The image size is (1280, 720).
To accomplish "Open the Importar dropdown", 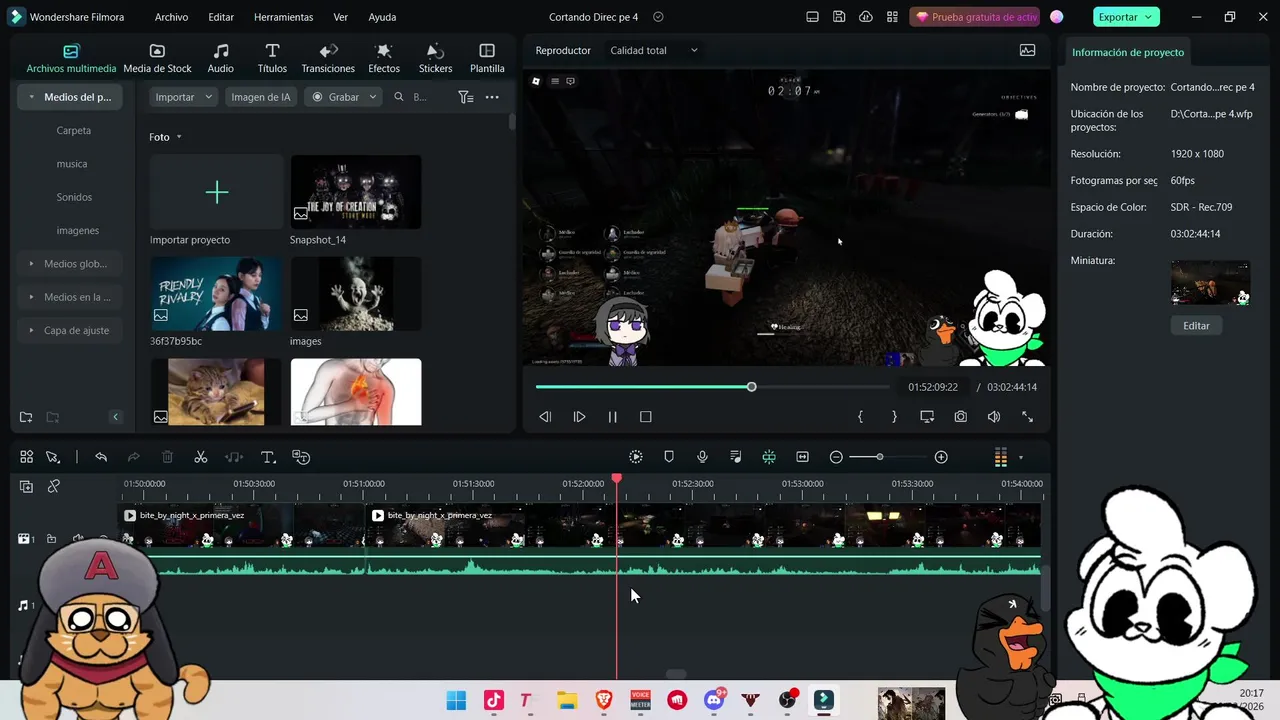I will 184,97.
